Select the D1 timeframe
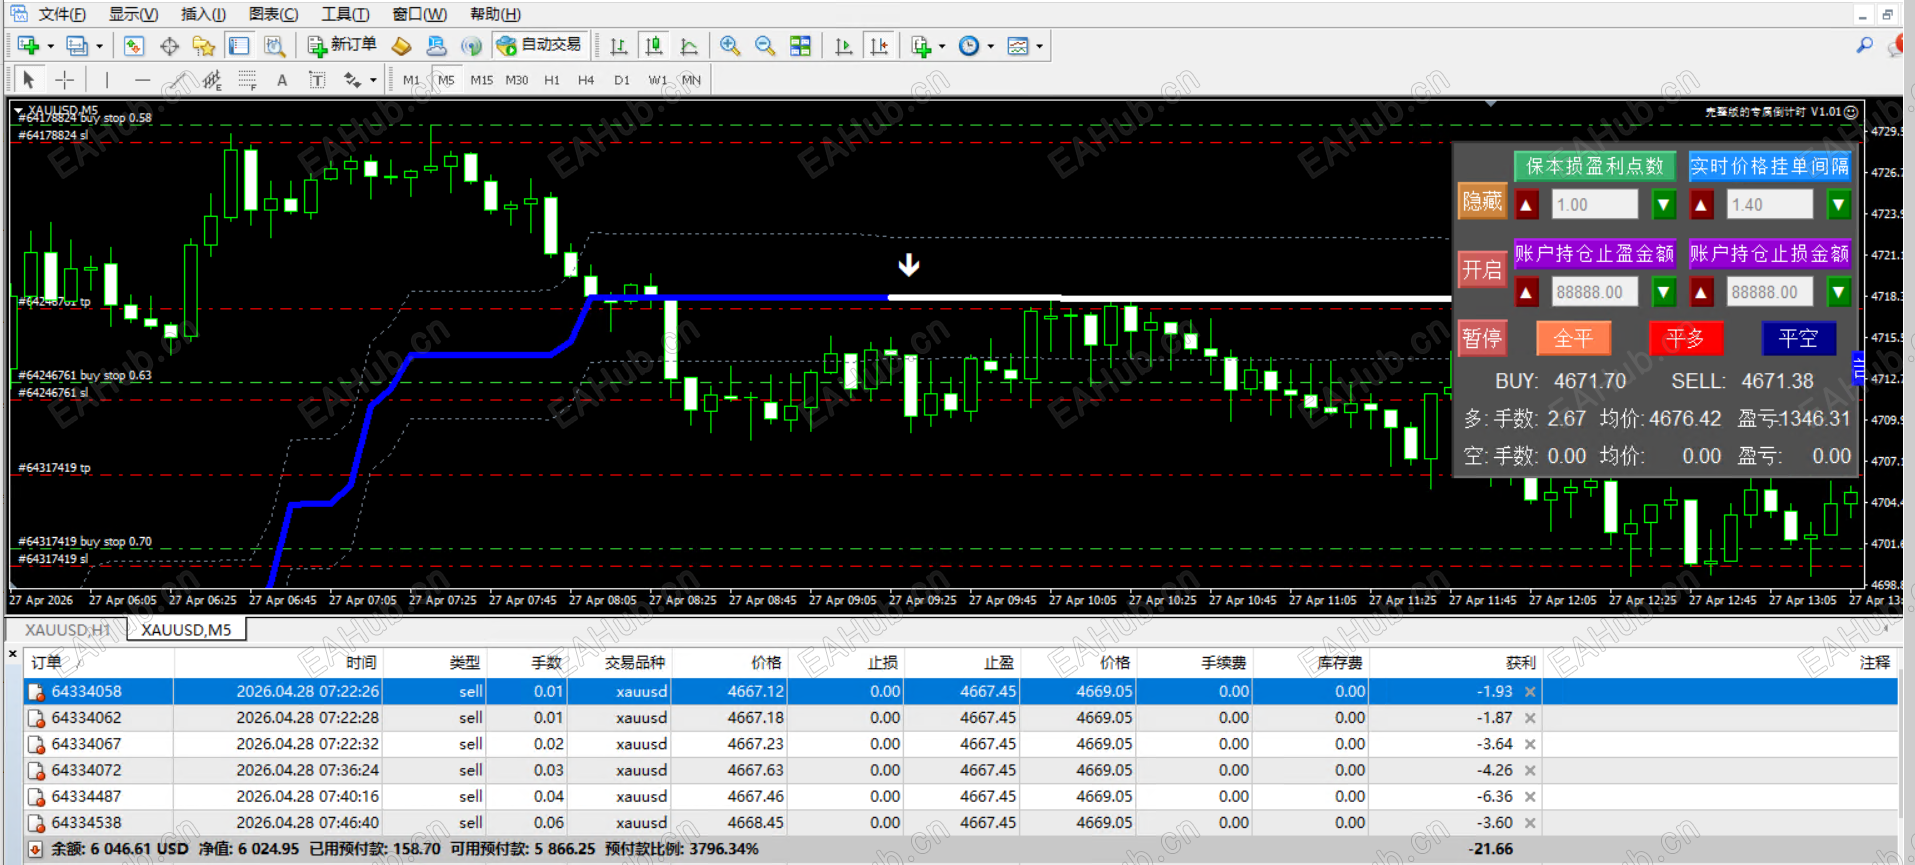 pyautogui.click(x=622, y=80)
